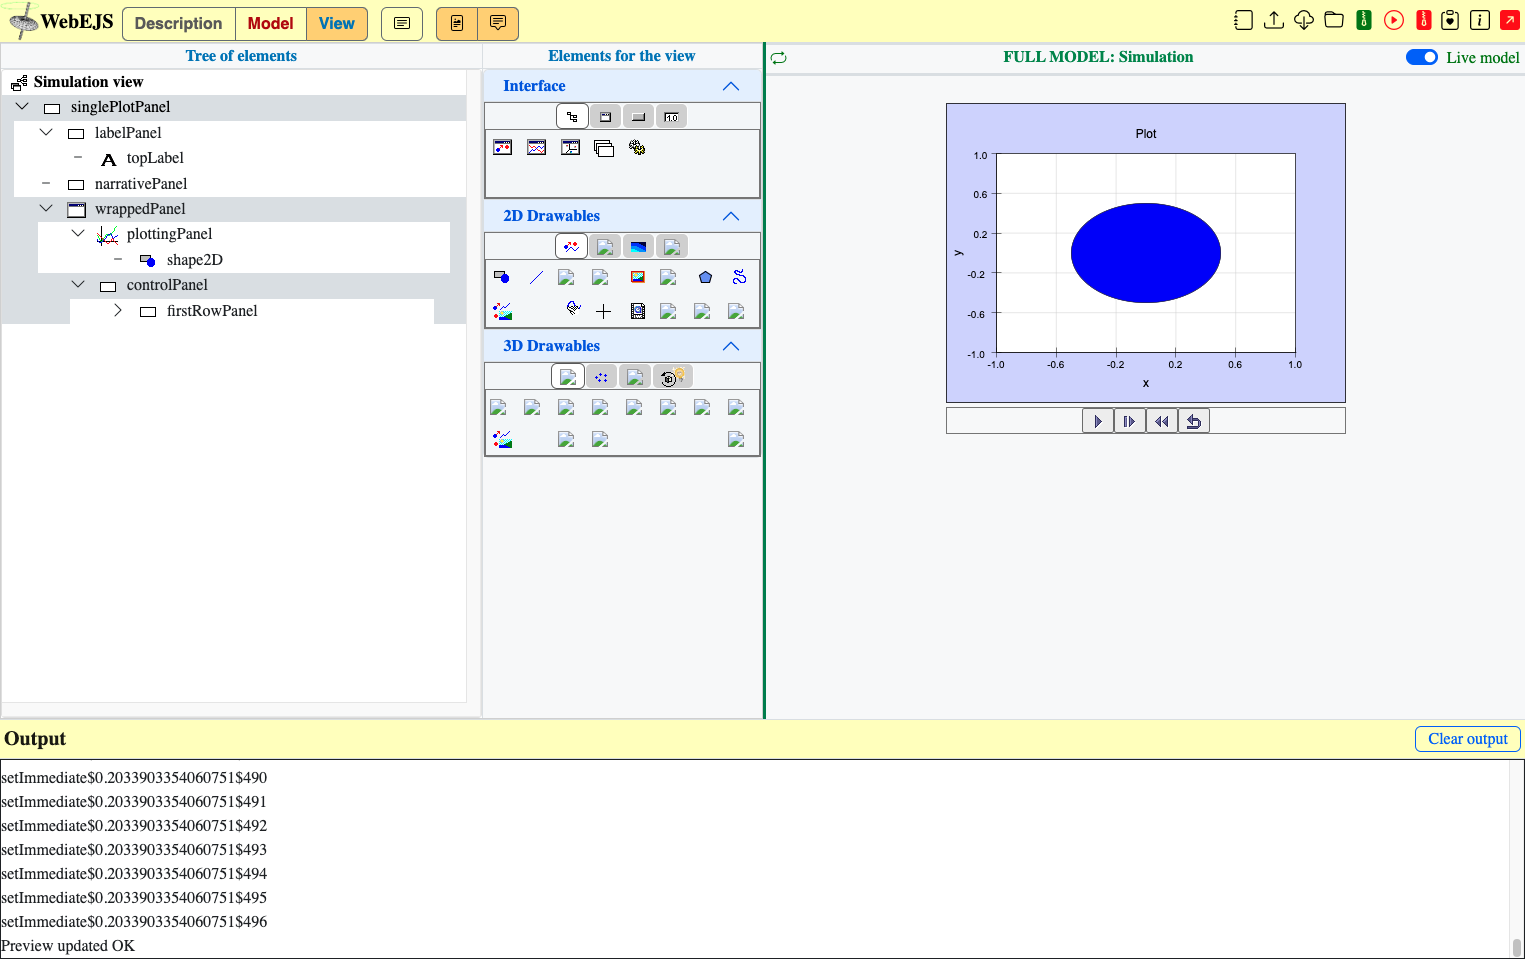Viewport: 1525px width, 959px height.
Task: Choose the yellow gears icon in Interface
Action: (637, 147)
